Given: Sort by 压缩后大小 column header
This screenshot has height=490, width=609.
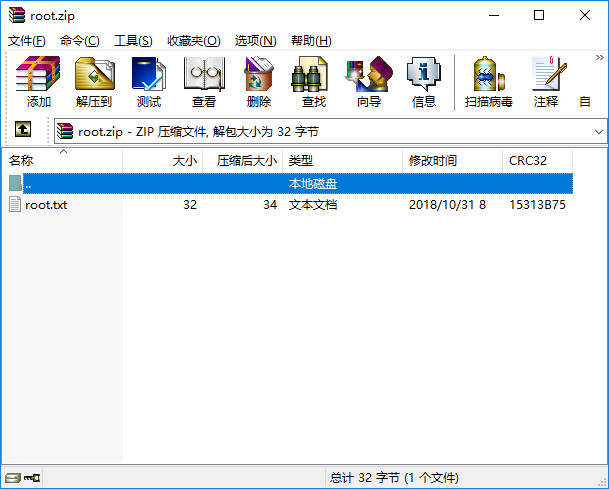Looking at the screenshot, I should (243, 160).
